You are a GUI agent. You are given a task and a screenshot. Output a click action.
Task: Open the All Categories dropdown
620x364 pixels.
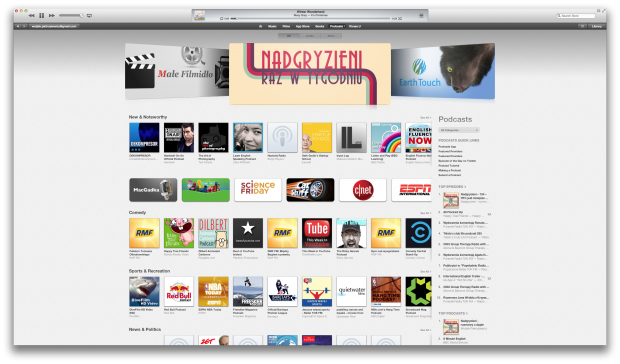click(459, 130)
